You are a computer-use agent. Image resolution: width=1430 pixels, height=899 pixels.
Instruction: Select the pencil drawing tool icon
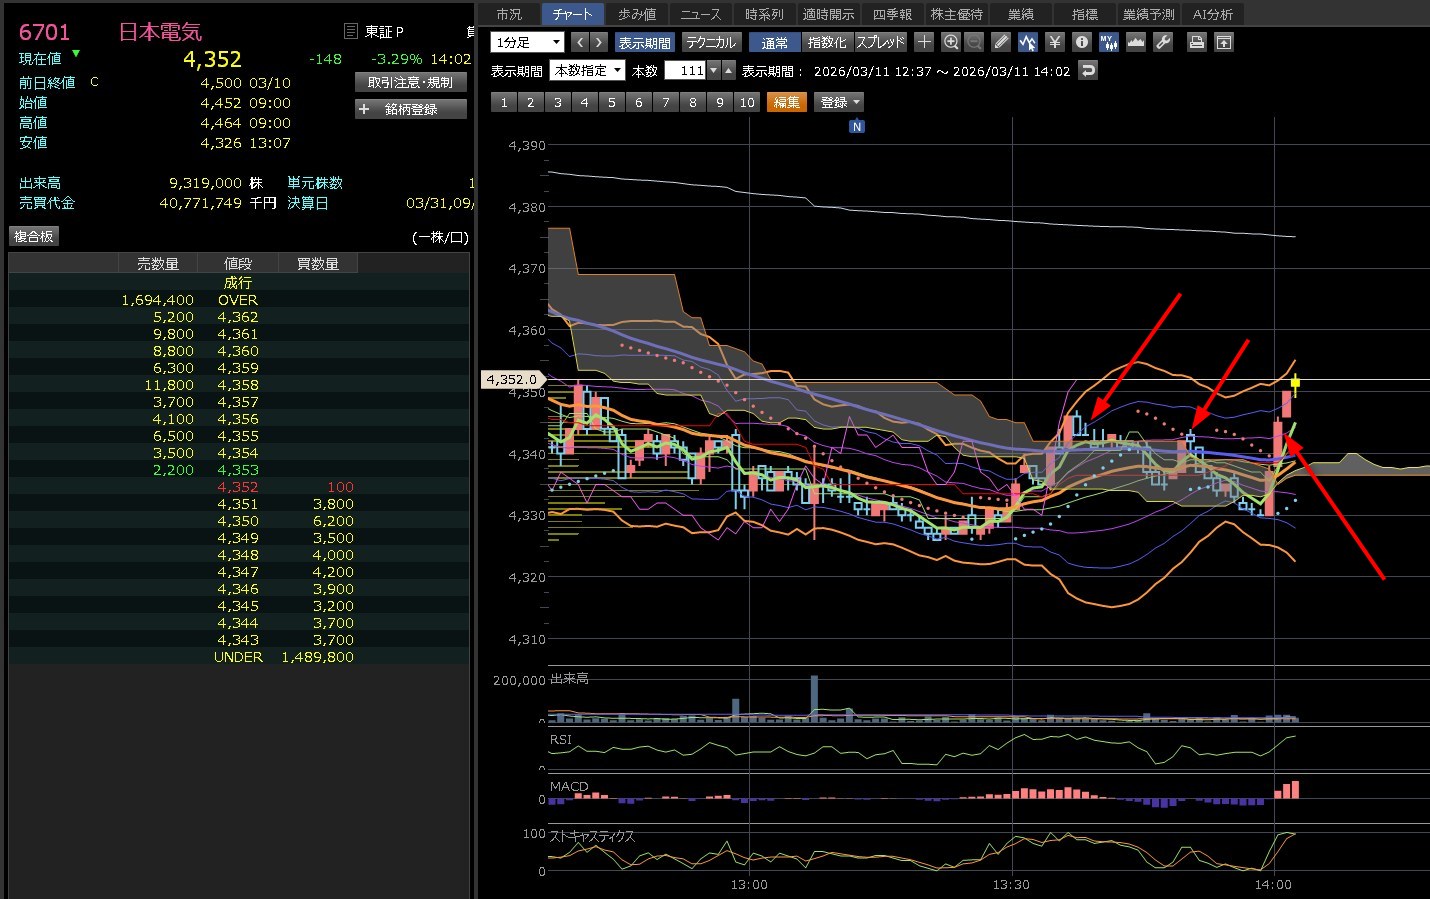pyautogui.click(x=1001, y=42)
